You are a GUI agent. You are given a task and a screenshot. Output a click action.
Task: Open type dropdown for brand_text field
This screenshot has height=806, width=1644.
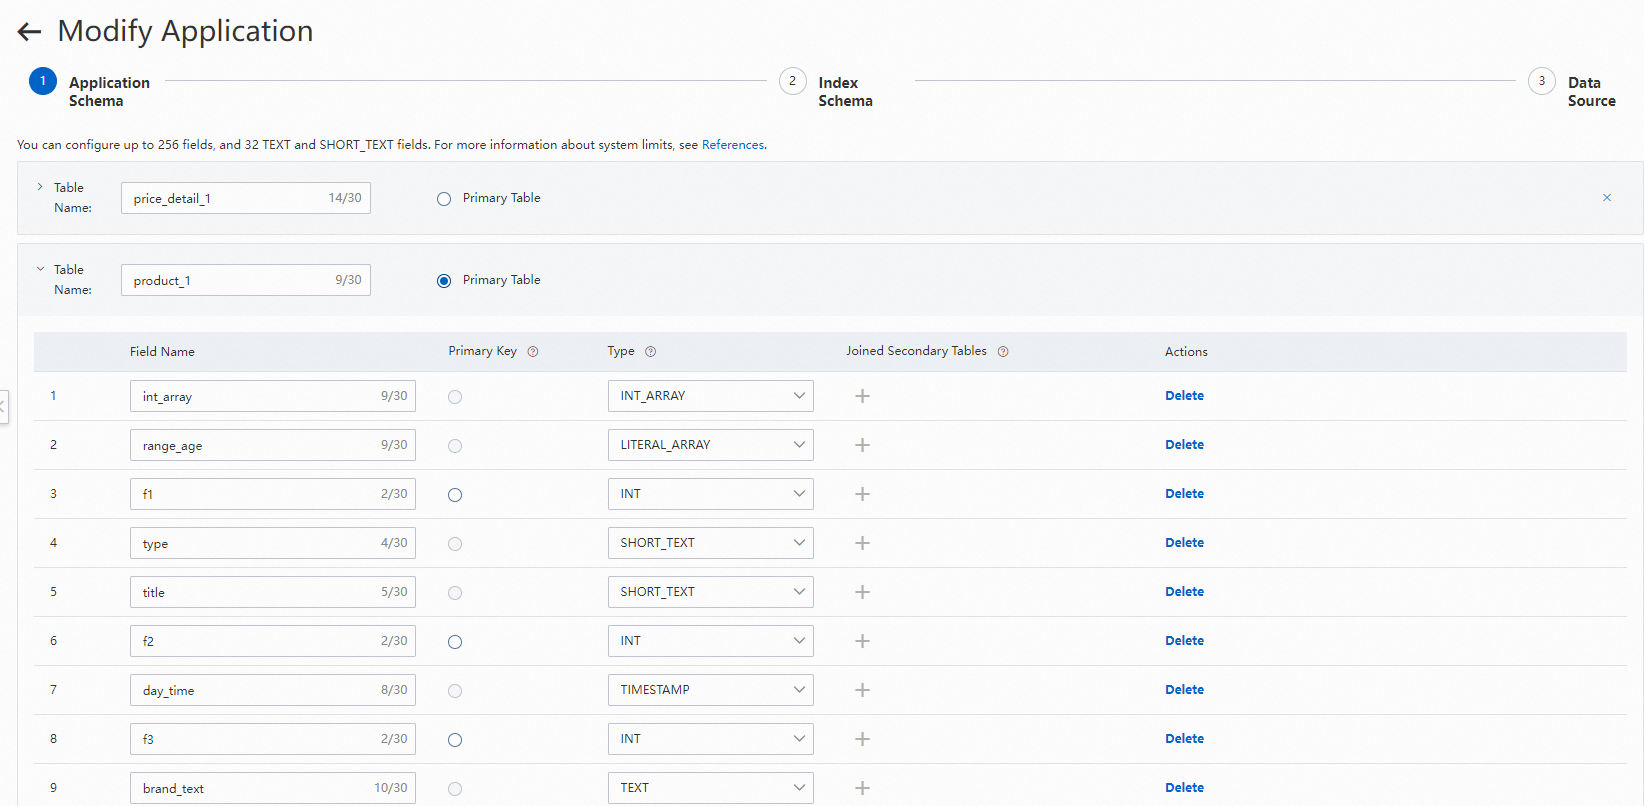point(710,788)
